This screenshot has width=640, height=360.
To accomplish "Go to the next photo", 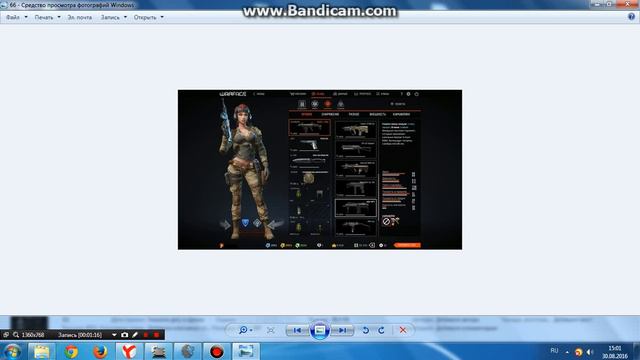I will click(342, 330).
